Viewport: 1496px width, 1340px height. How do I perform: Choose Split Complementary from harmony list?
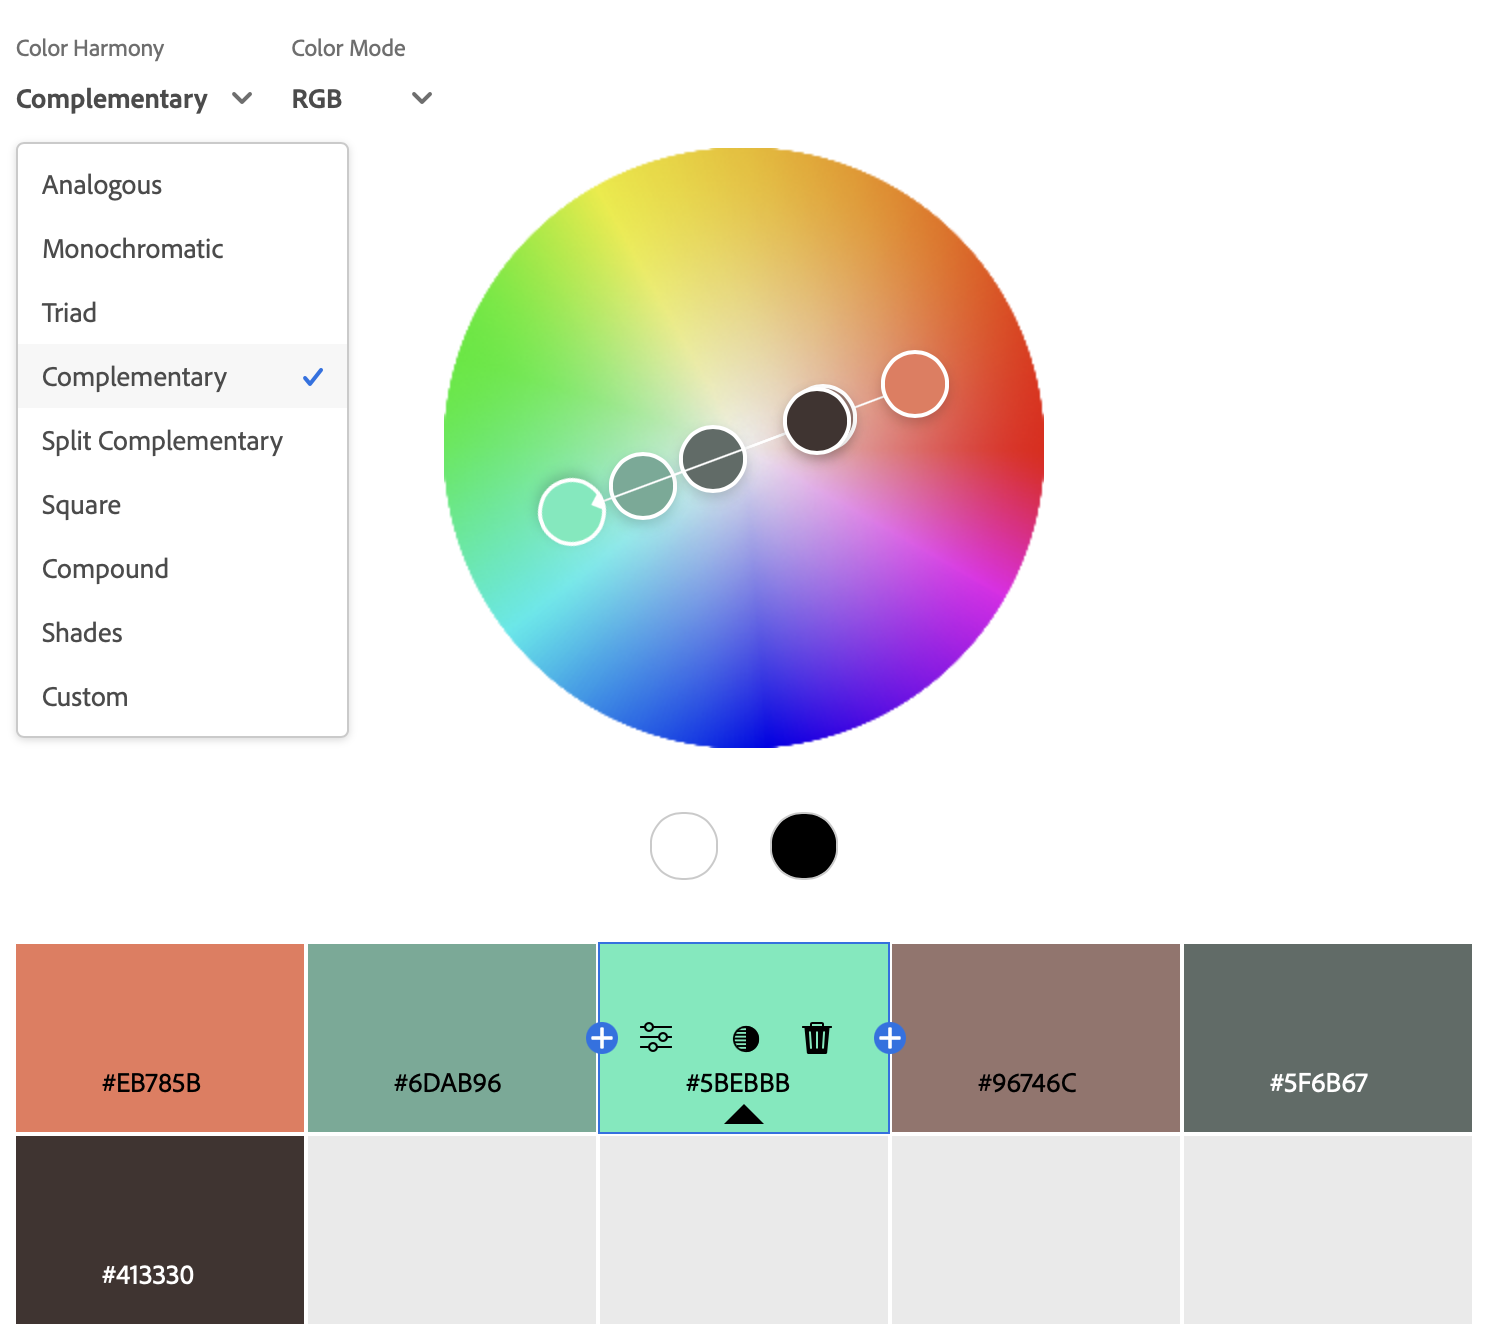162,441
